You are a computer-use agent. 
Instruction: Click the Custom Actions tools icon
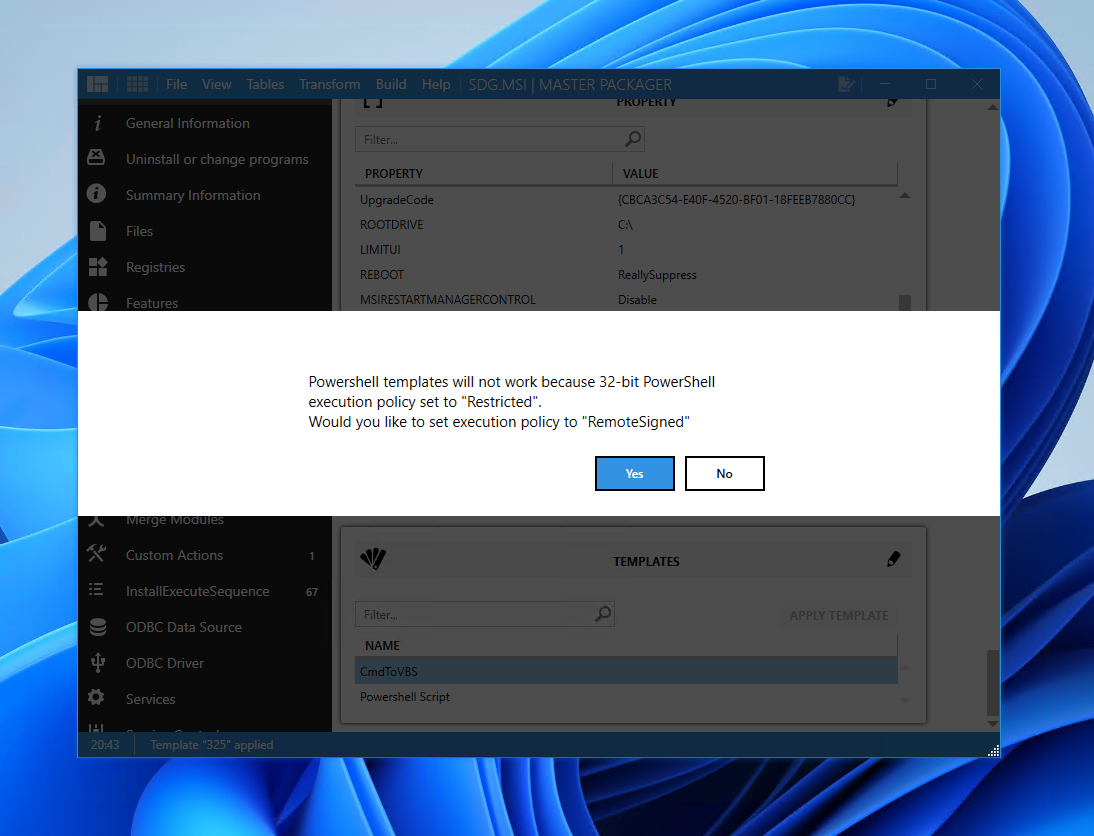pyautogui.click(x=96, y=553)
